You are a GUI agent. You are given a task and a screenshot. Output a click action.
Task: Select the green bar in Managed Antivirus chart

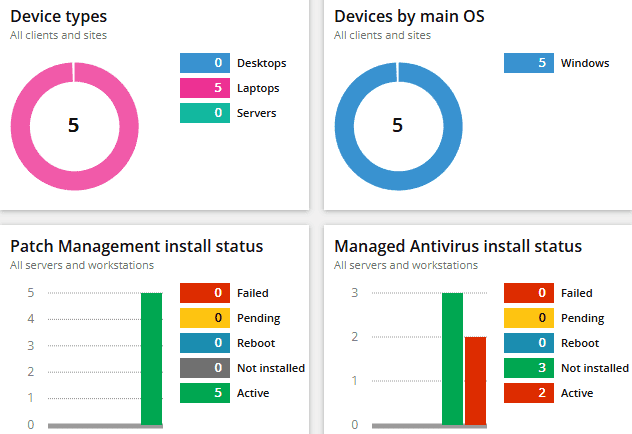[x=453, y=359]
